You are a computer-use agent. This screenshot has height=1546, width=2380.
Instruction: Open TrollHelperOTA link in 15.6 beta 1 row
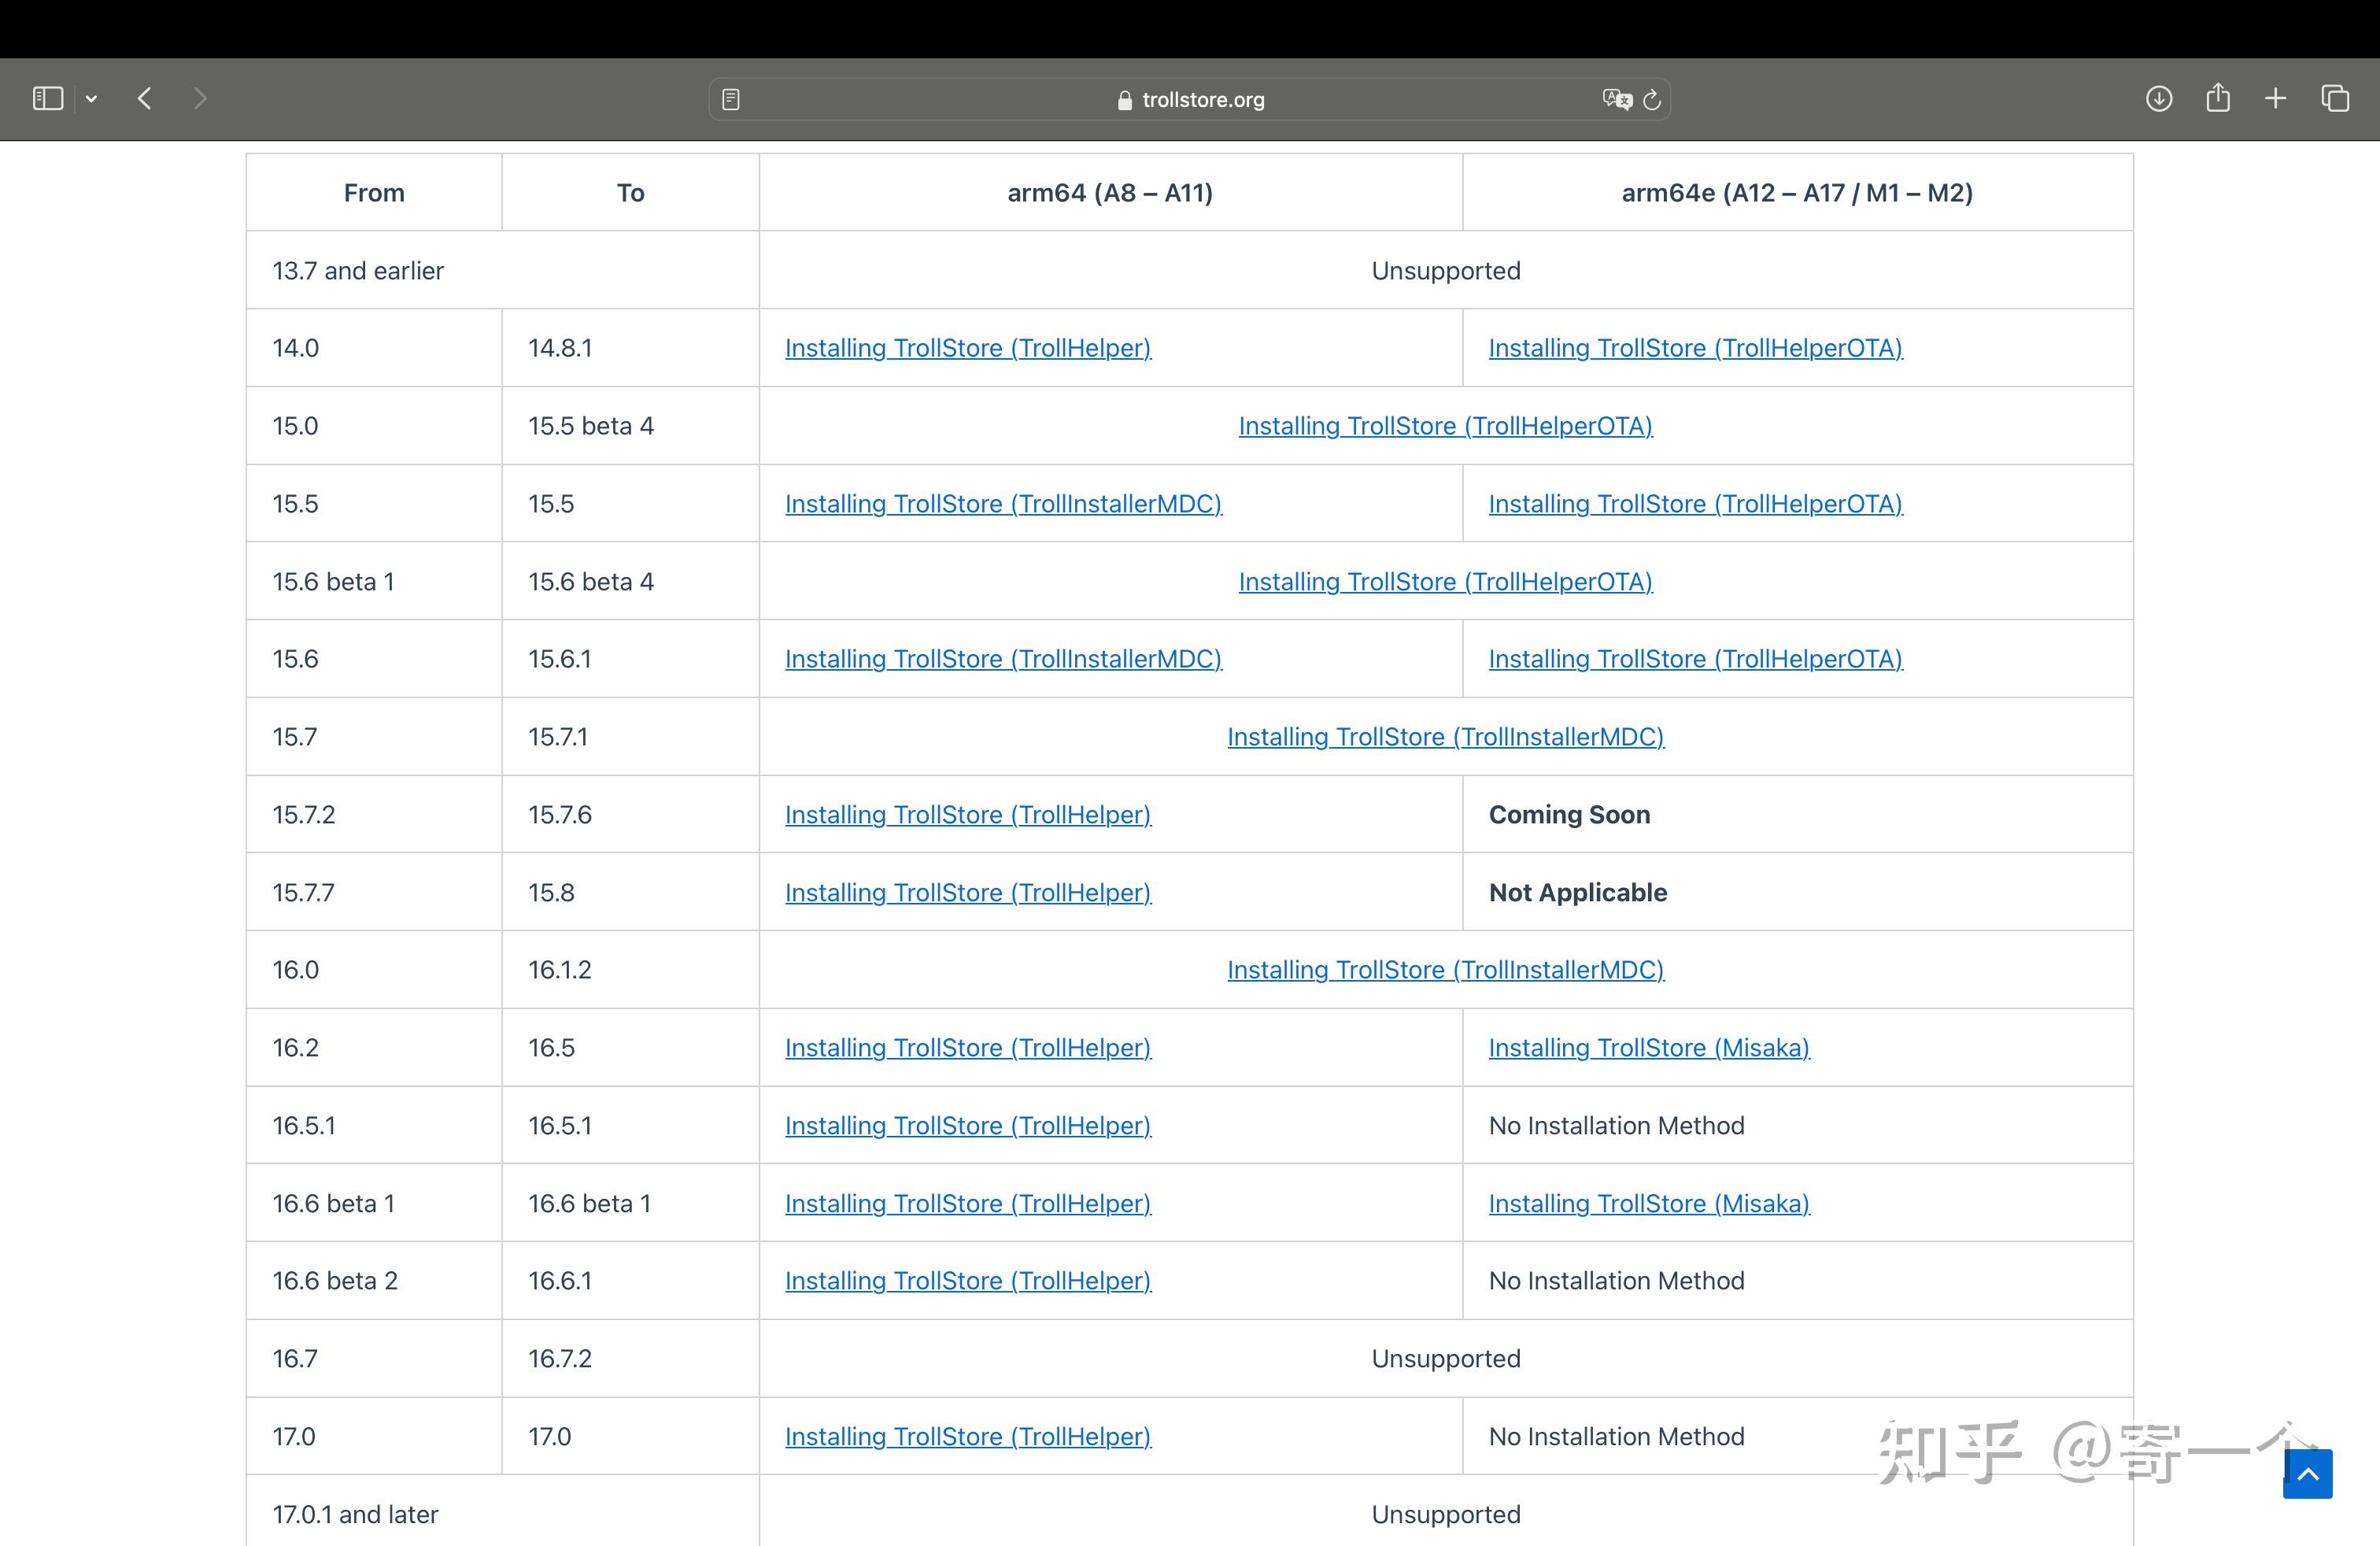point(1446,582)
